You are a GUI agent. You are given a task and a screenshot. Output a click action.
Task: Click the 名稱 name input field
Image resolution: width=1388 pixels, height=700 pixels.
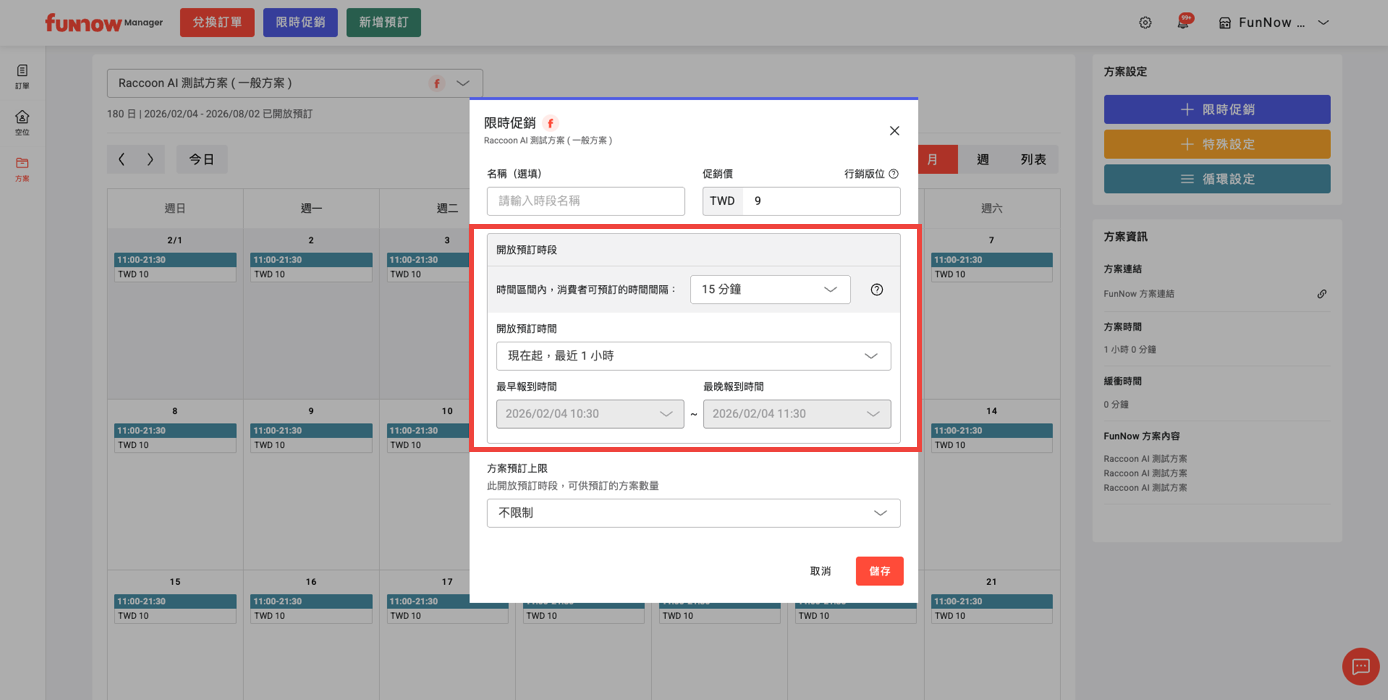coord(585,201)
